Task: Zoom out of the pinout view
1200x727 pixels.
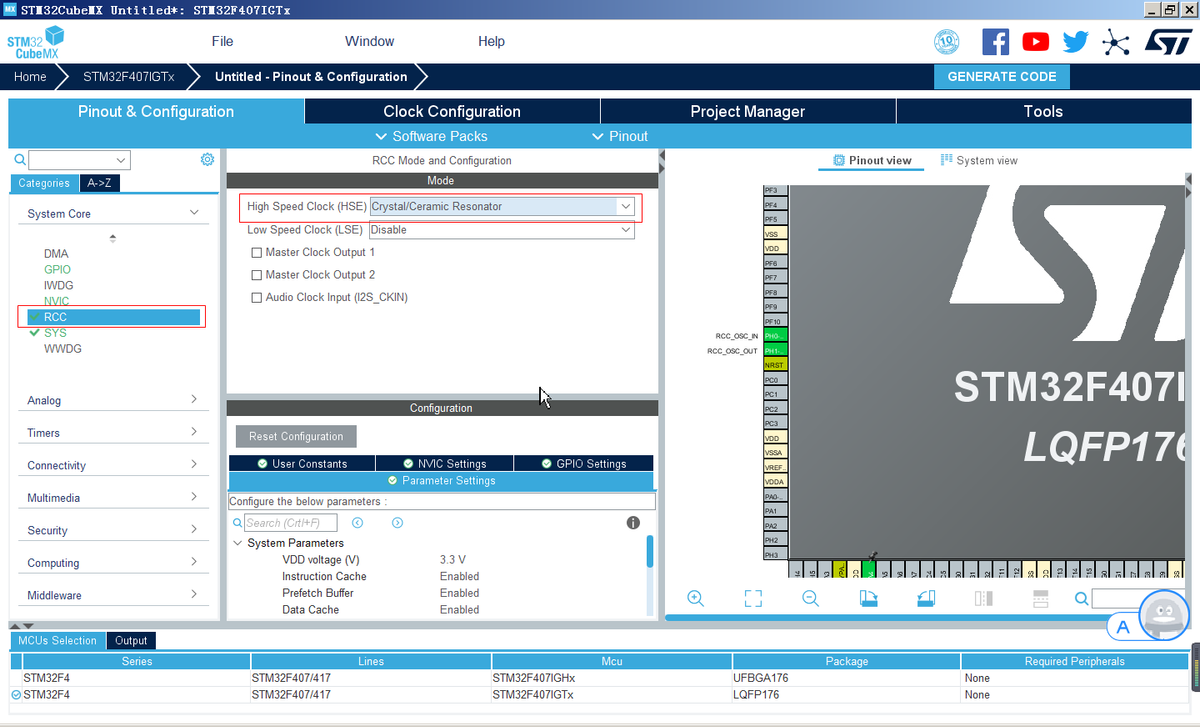Action: (811, 598)
